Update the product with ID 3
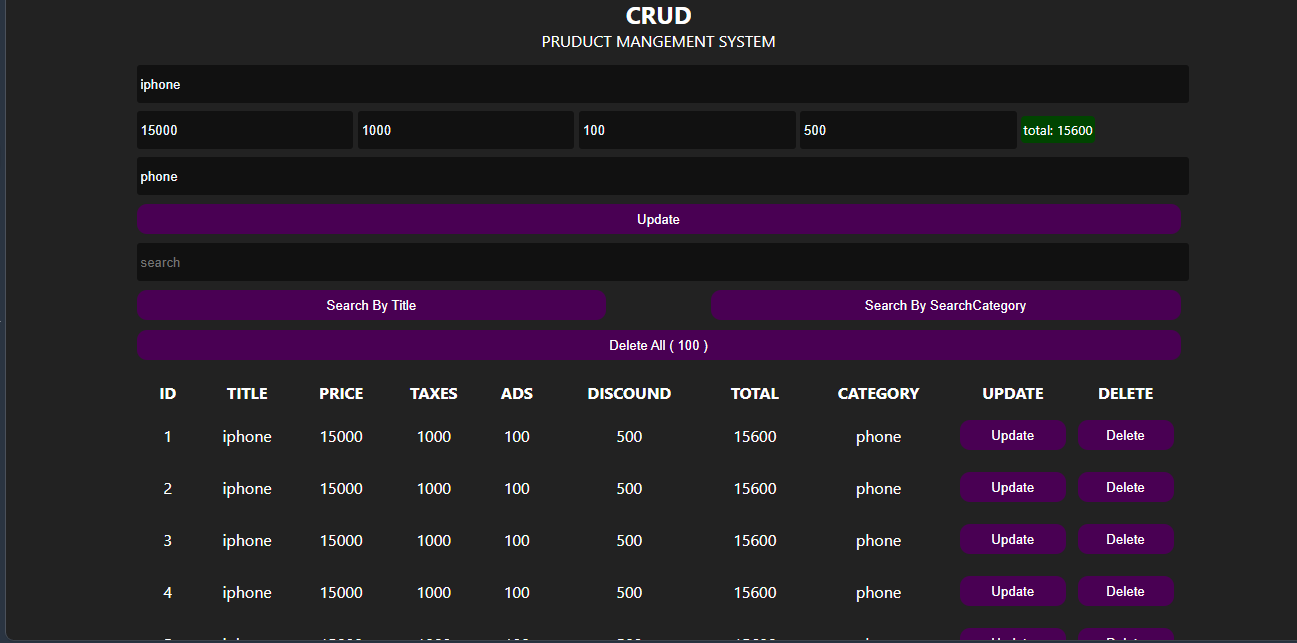 (x=1012, y=539)
